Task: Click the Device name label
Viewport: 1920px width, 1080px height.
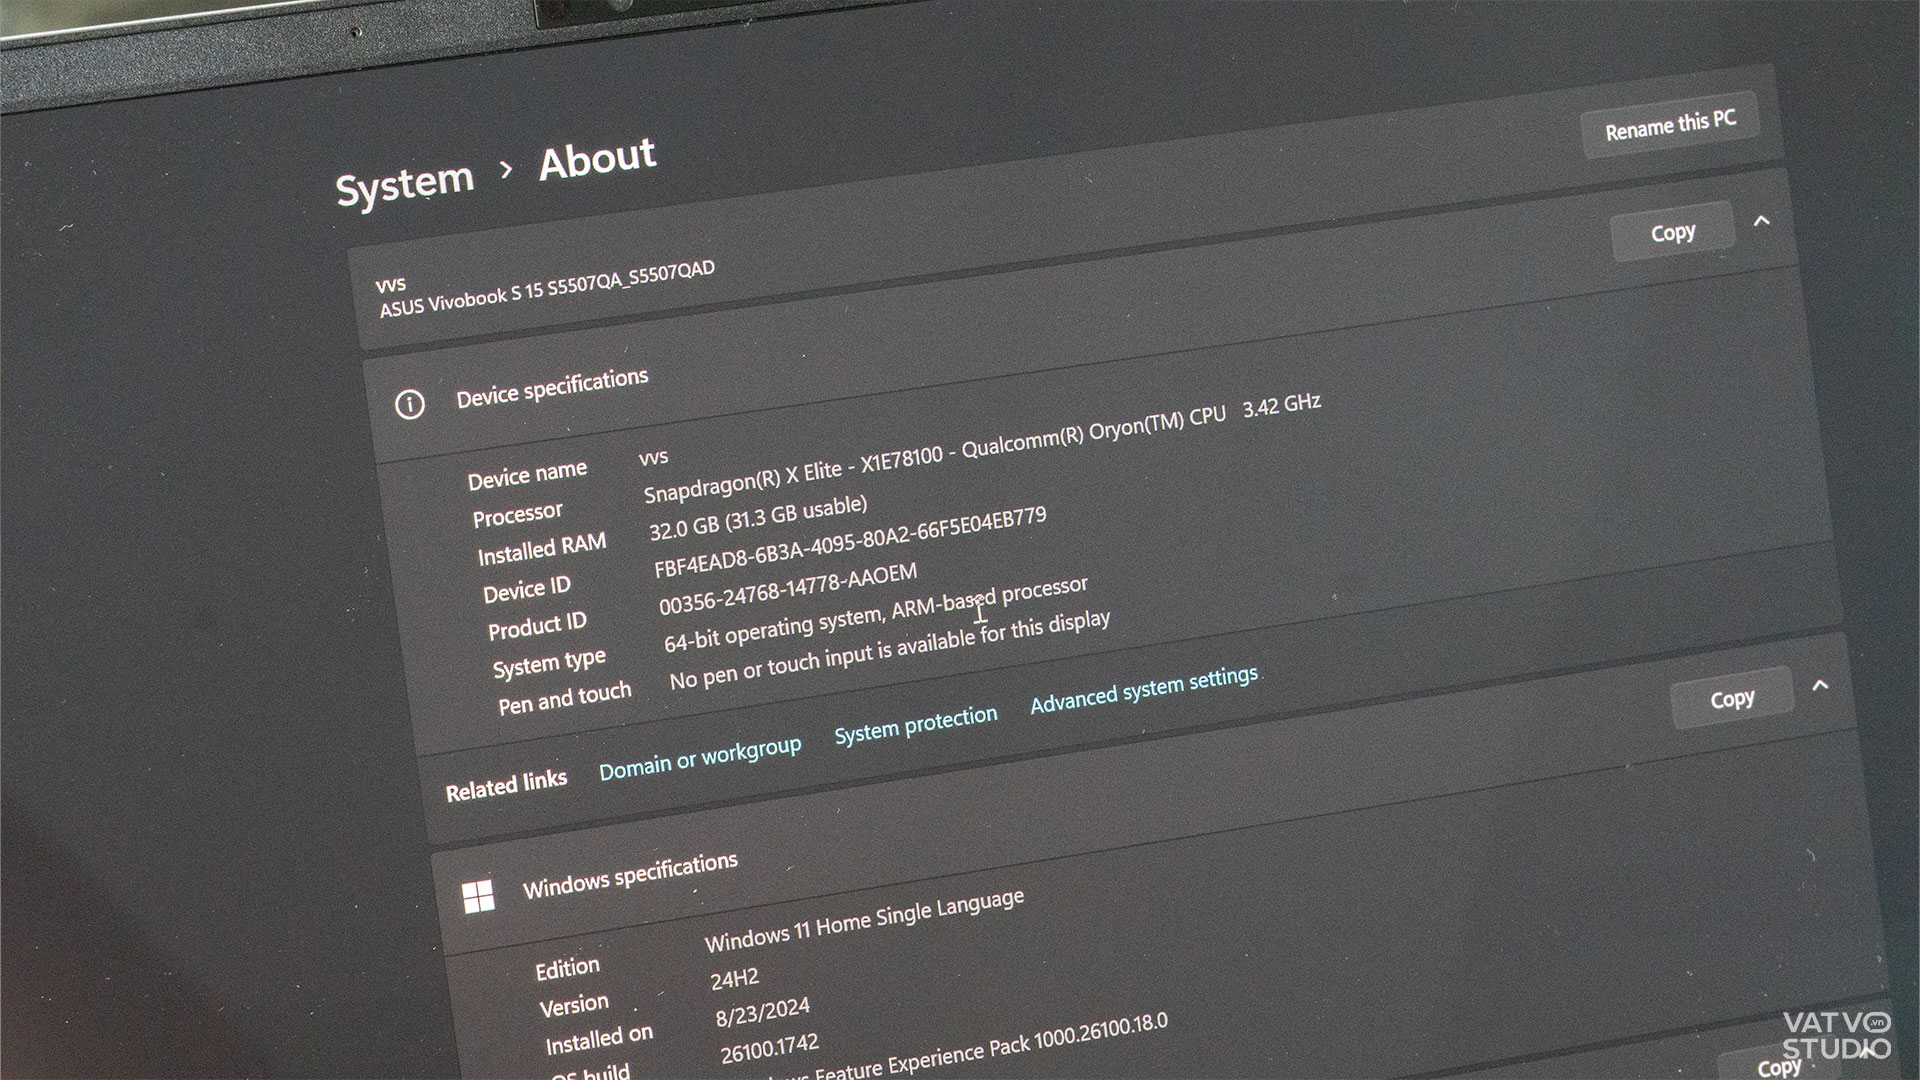Action: [x=527, y=474]
